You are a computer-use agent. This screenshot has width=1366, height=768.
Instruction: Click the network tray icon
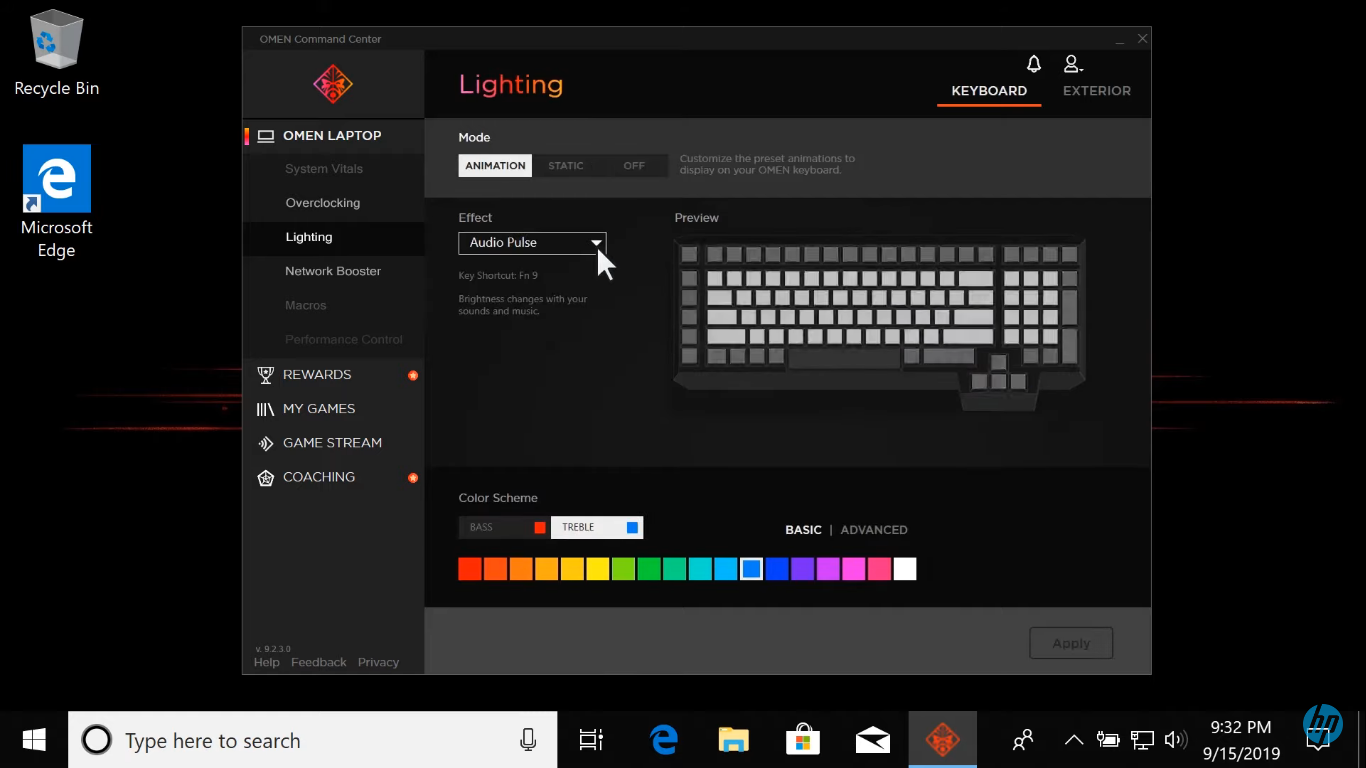pyautogui.click(x=1142, y=740)
